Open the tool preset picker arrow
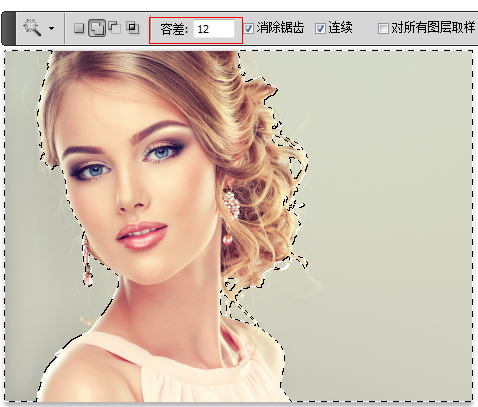478x407 pixels. [x=51, y=29]
